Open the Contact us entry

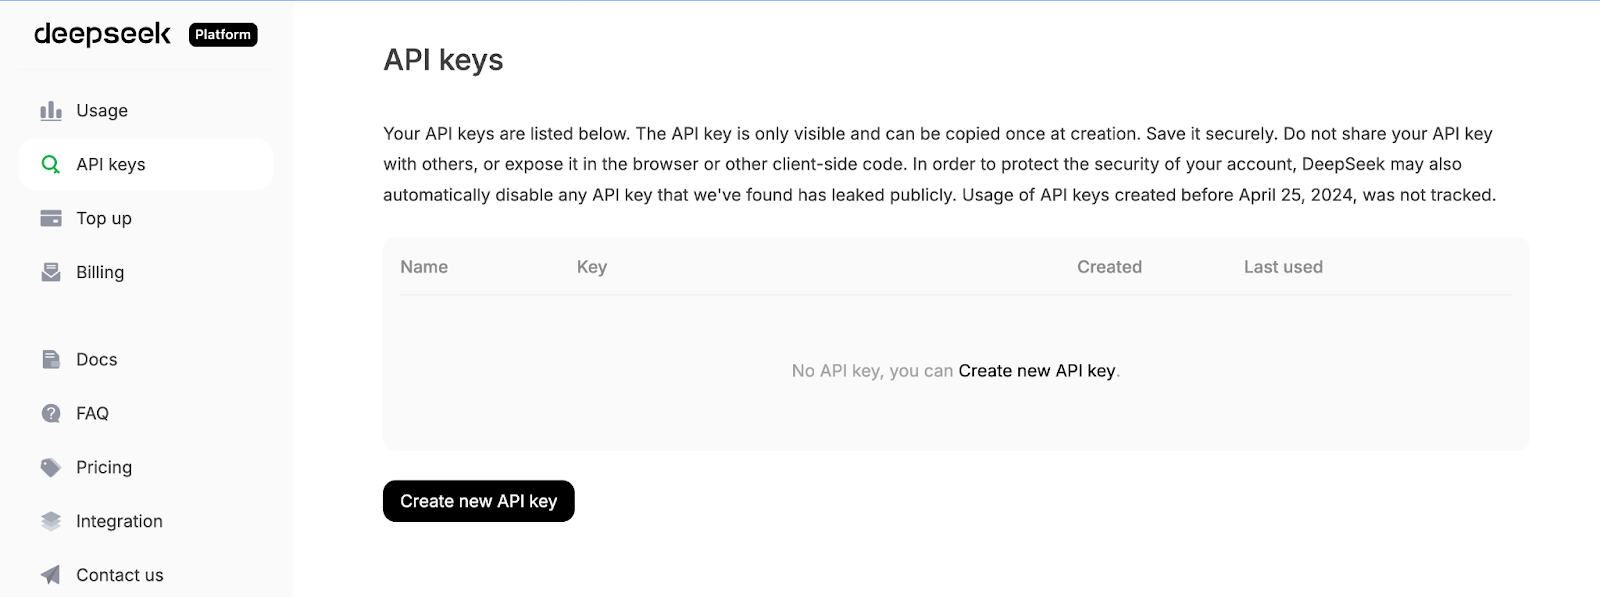click(146, 575)
